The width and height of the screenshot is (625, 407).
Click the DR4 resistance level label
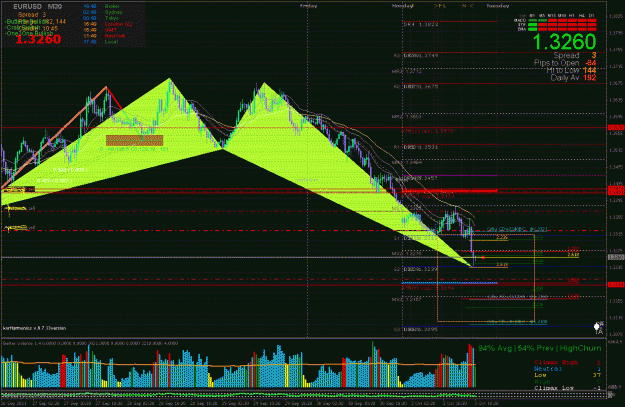pyautogui.click(x=421, y=24)
